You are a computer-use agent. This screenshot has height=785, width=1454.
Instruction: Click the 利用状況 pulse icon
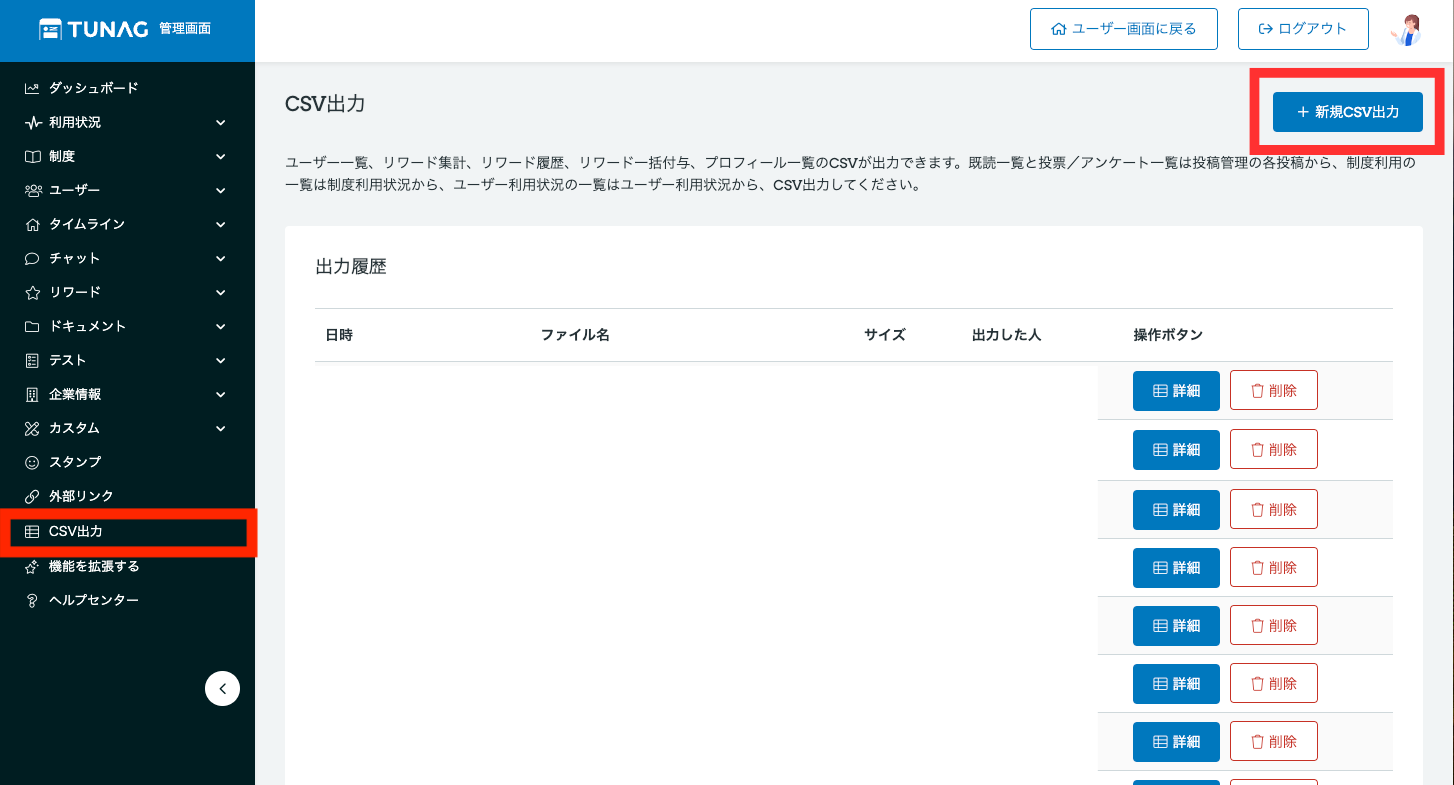coord(32,122)
